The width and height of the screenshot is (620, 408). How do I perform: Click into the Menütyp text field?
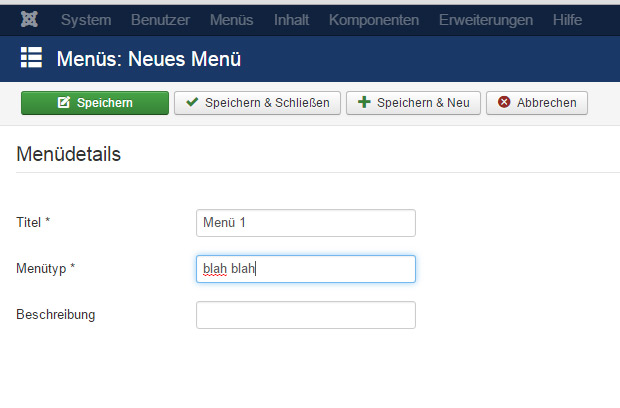pos(306,269)
